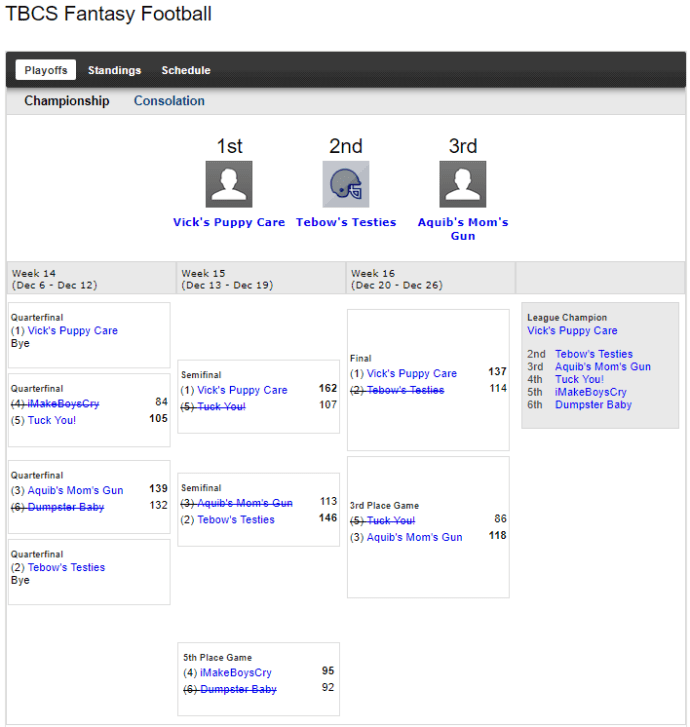Viewport: 690px width, 727px height.
Task: Open 5th place iMakeBoysCry in standings list
Action: pos(591,392)
